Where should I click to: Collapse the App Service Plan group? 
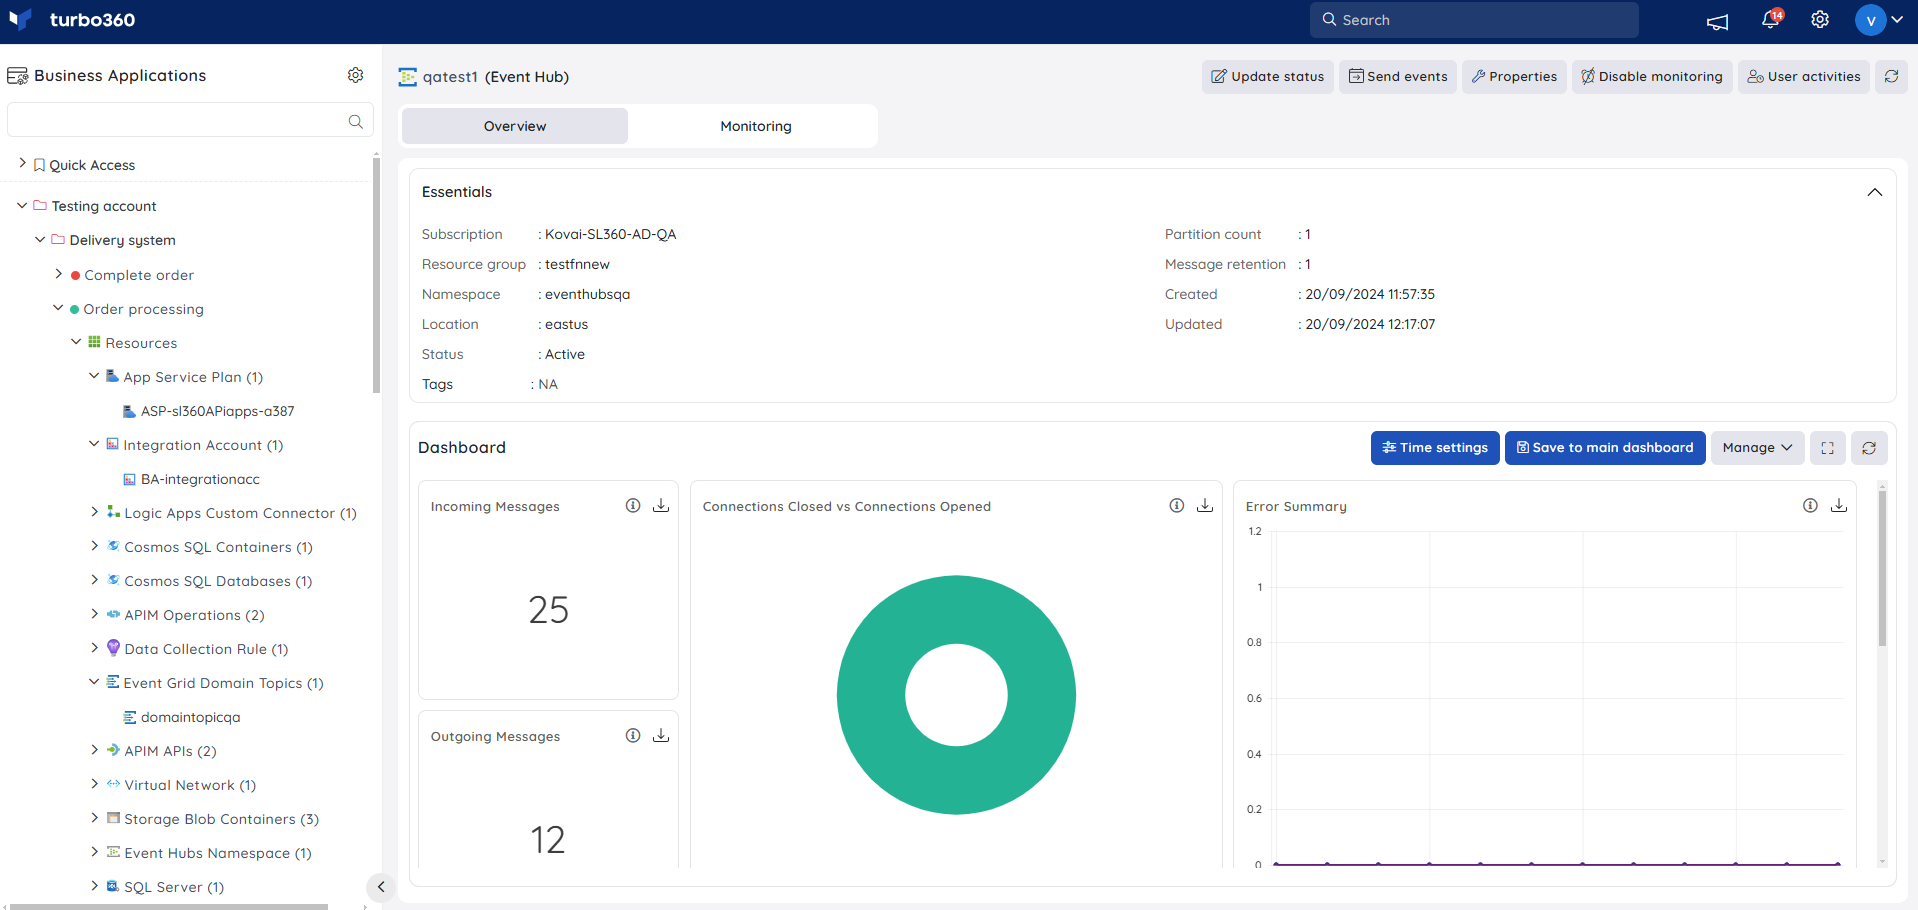click(x=94, y=376)
